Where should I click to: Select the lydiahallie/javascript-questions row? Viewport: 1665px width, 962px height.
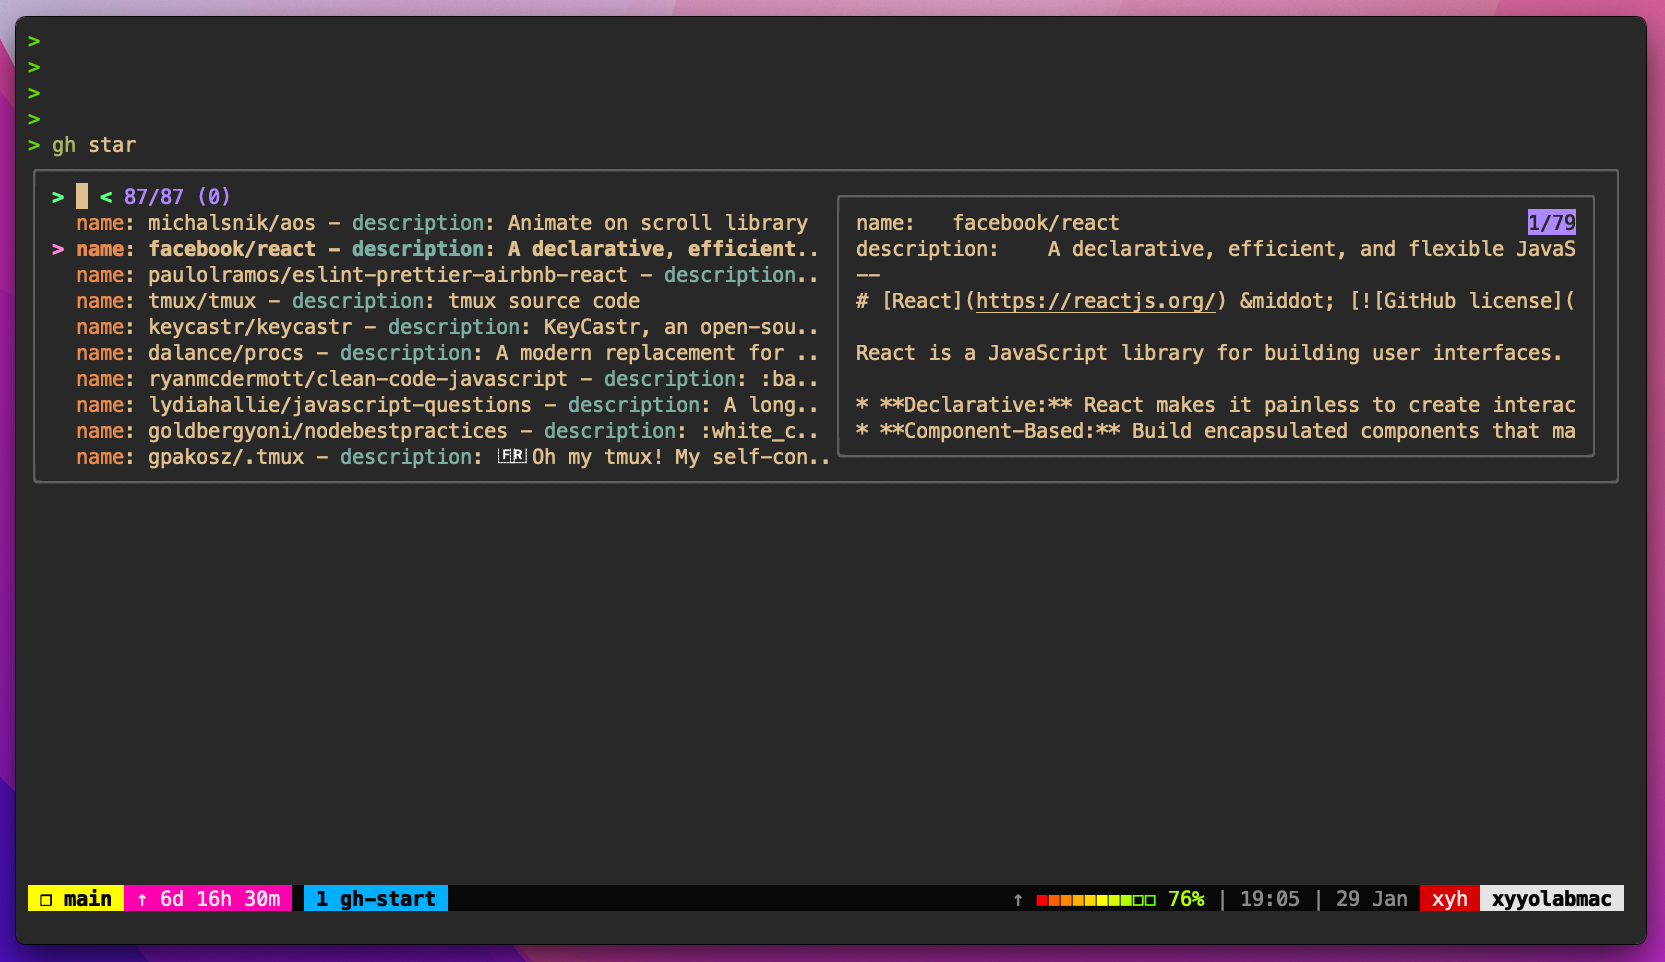pos(447,405)
